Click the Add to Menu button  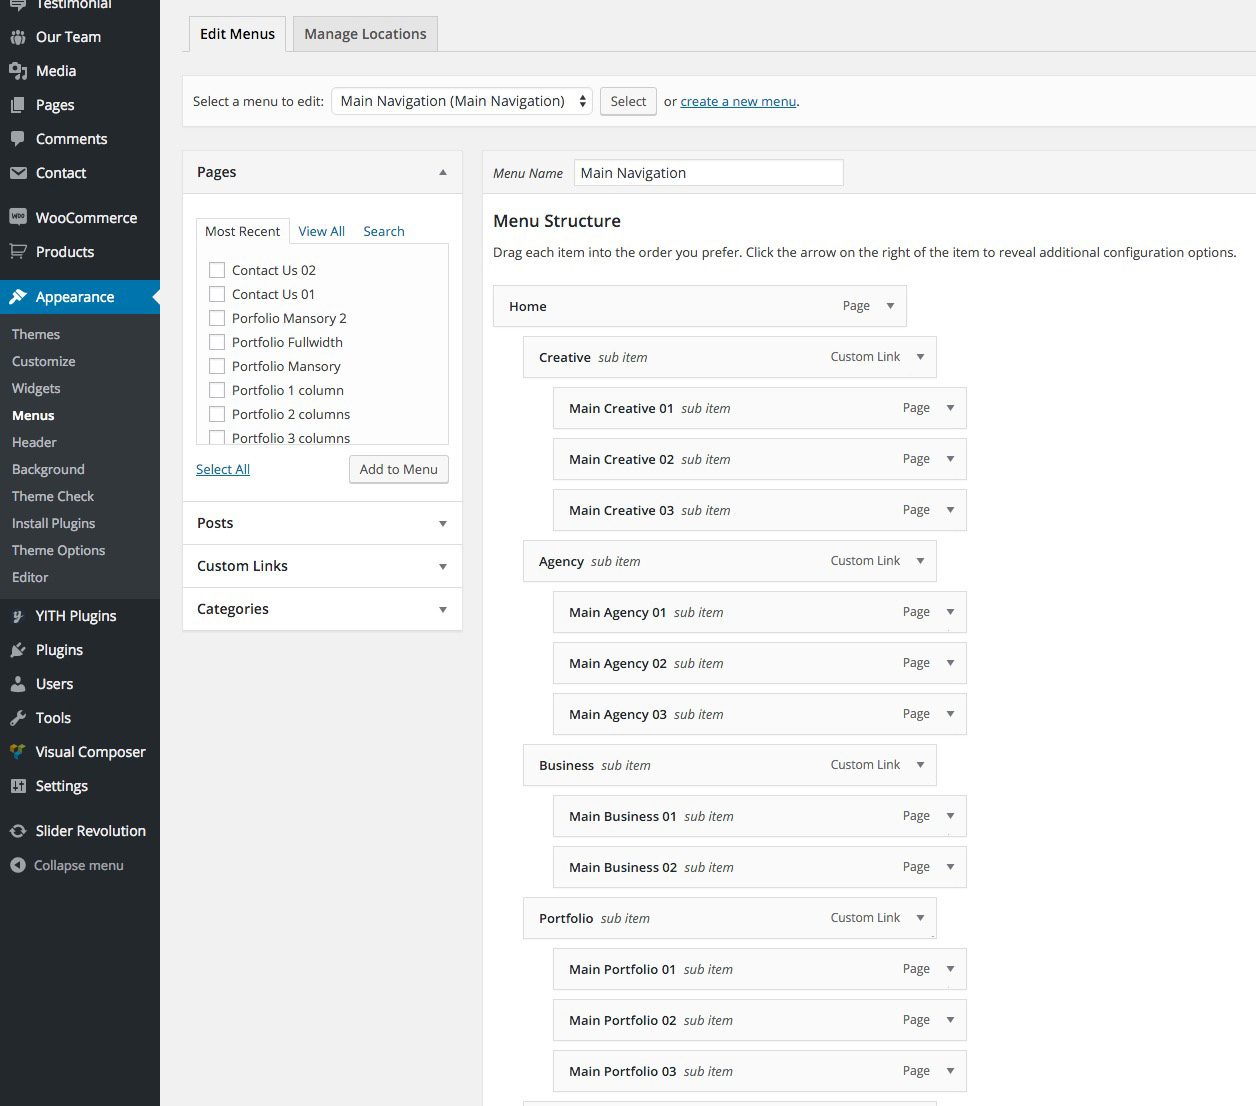[x=398, y=469]
